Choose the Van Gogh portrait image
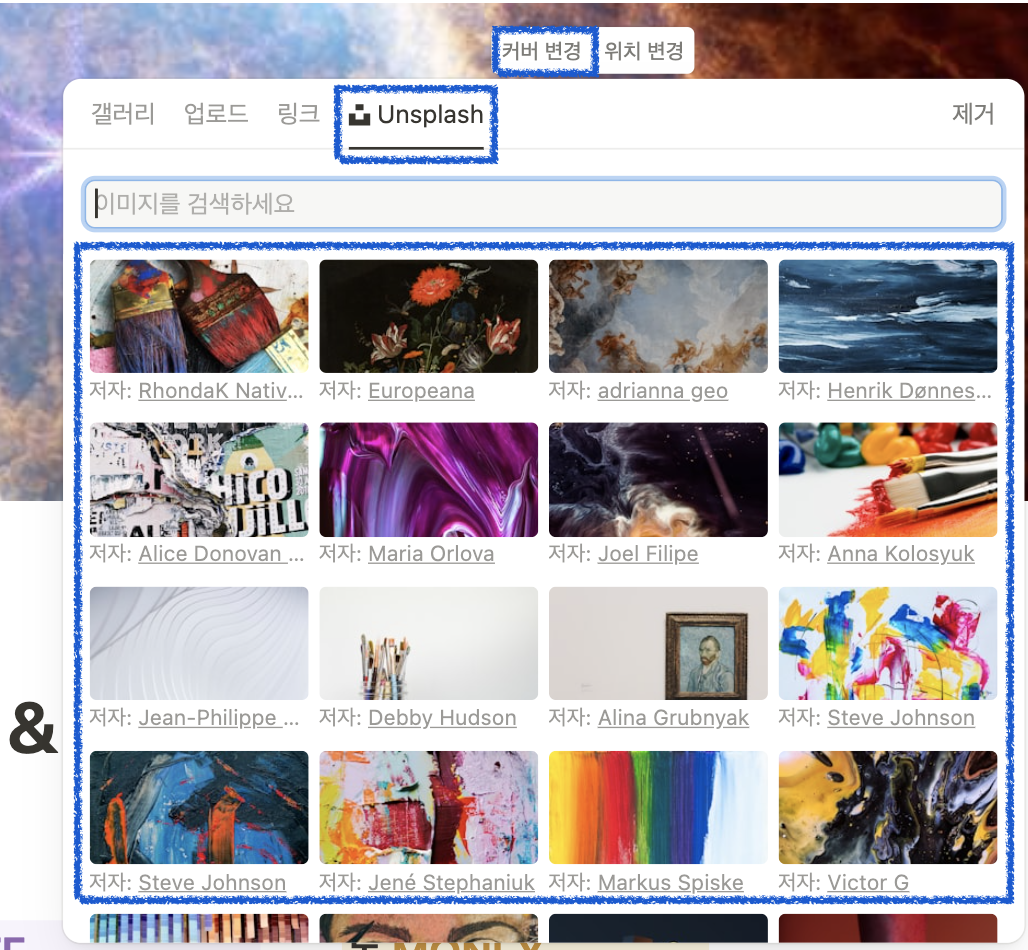The height and width of the screenshot is (950, 1028). [658, 644]
